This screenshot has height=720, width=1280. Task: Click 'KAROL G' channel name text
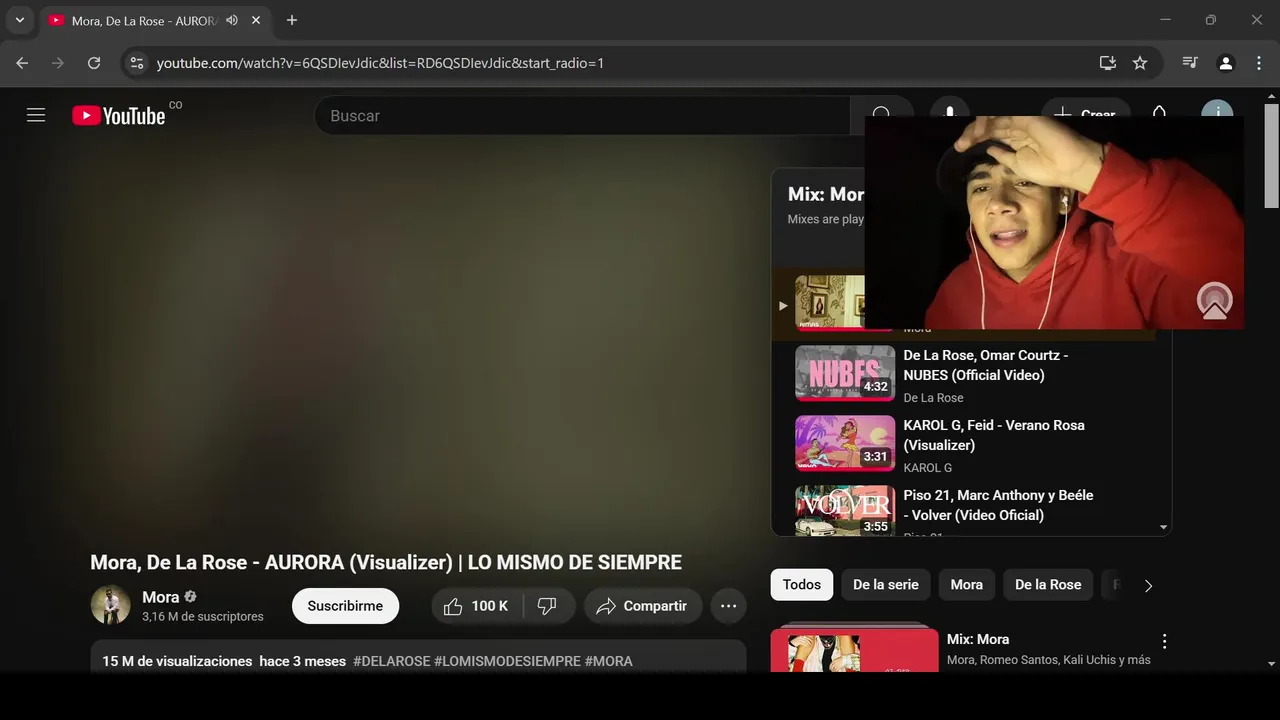pos(927,468)
